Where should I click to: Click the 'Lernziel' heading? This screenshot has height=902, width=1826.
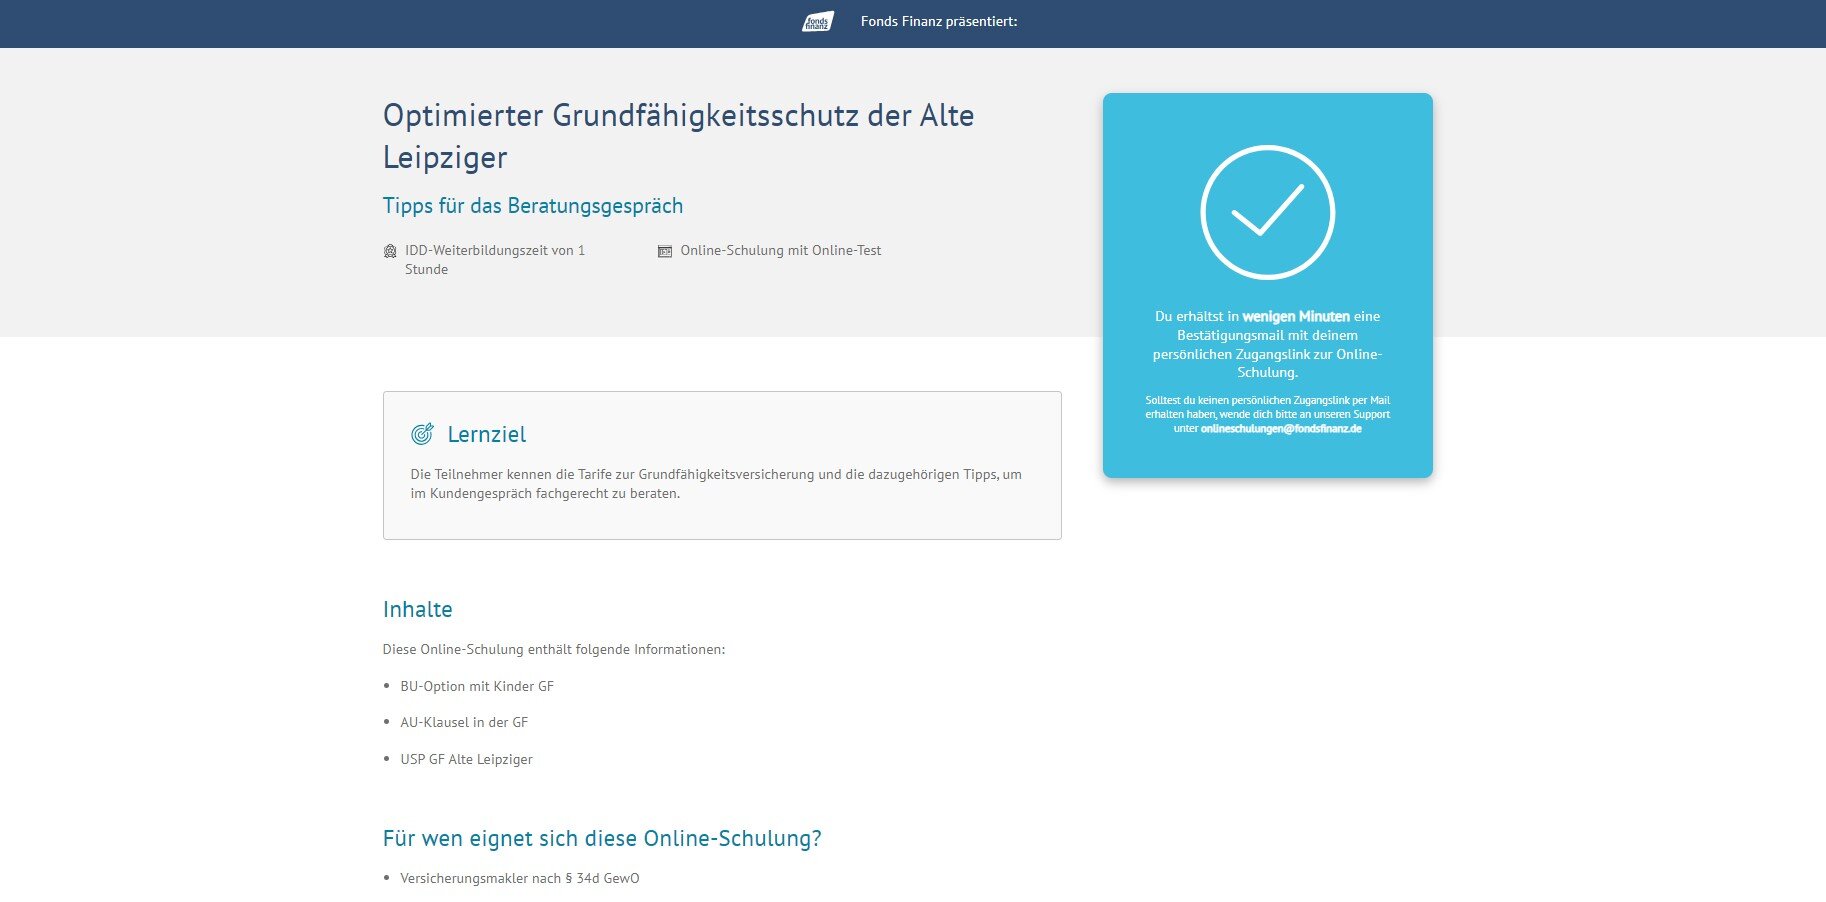click(487, 434)
